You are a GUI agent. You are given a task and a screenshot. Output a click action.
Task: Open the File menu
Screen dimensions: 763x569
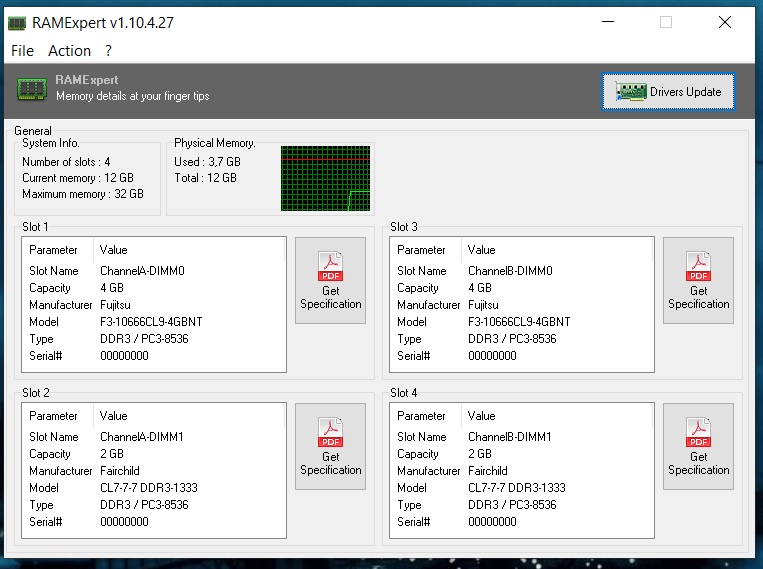(22, 51)
